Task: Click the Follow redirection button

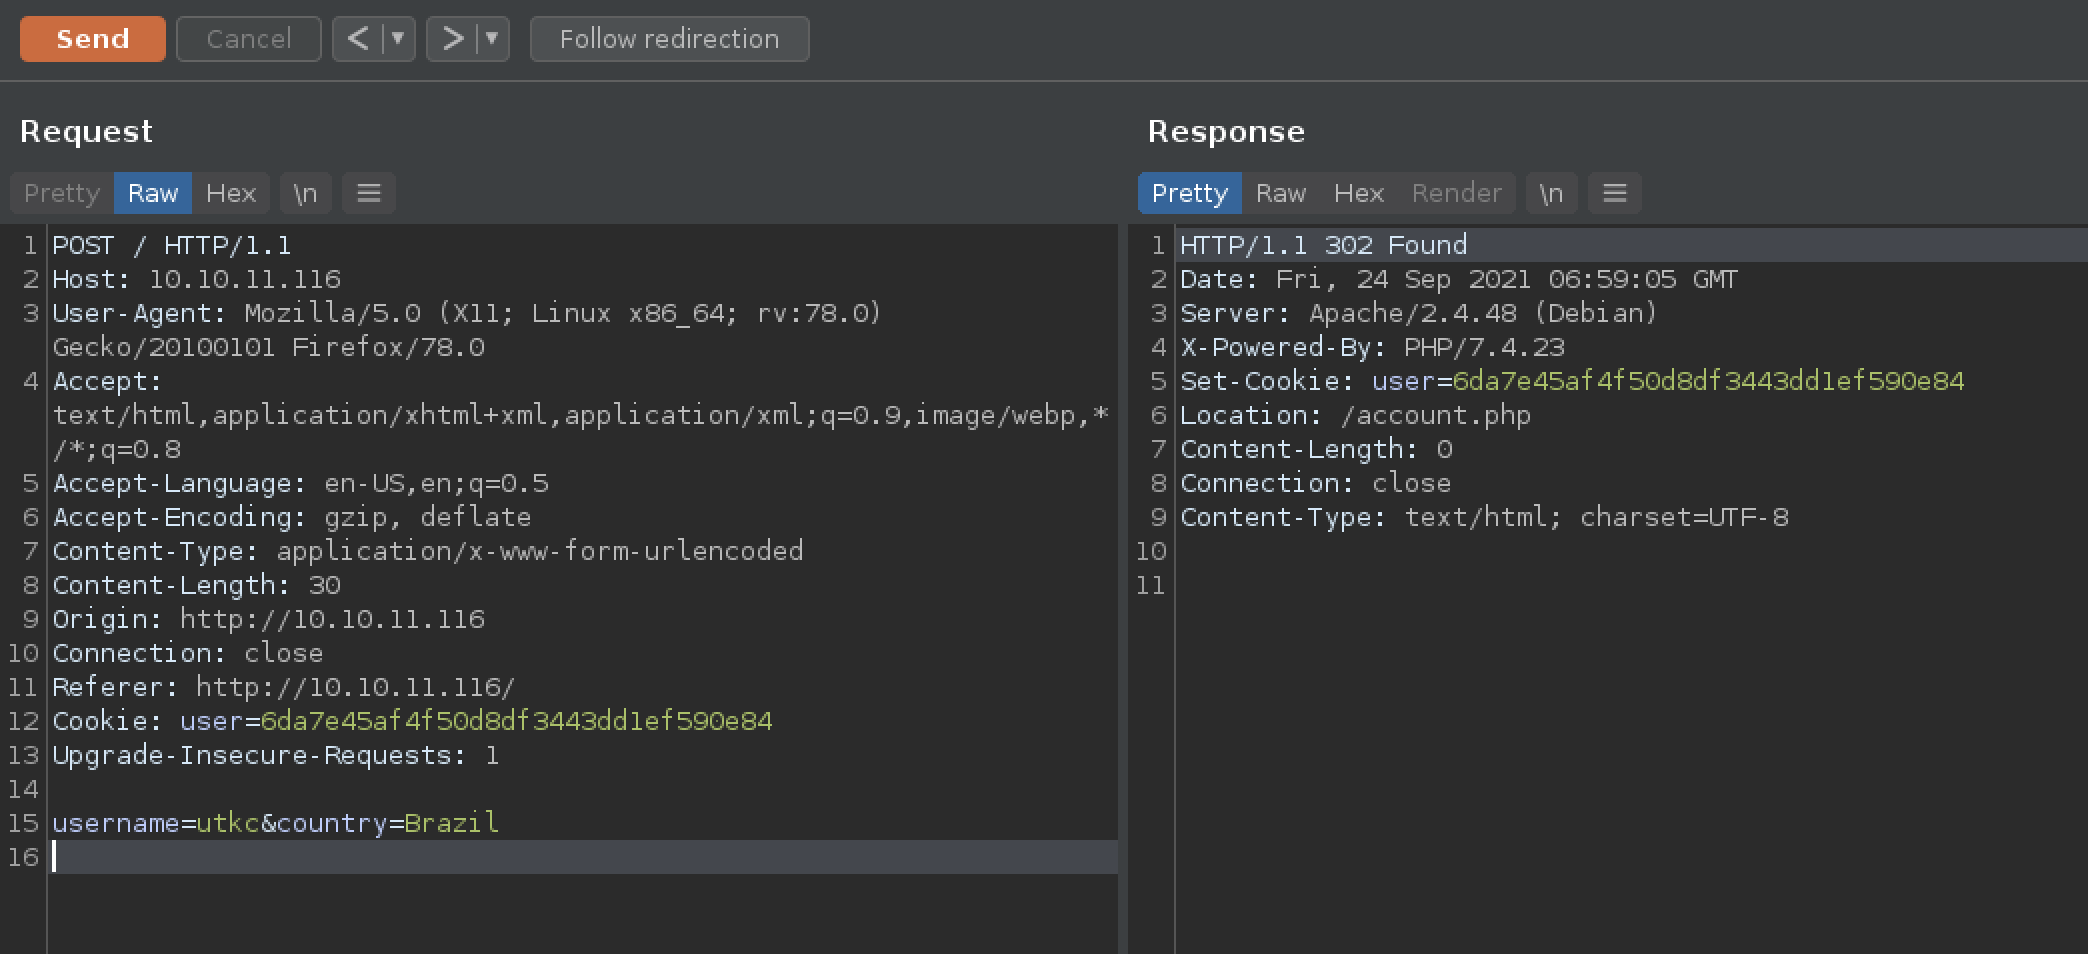Action: [669, 39]
